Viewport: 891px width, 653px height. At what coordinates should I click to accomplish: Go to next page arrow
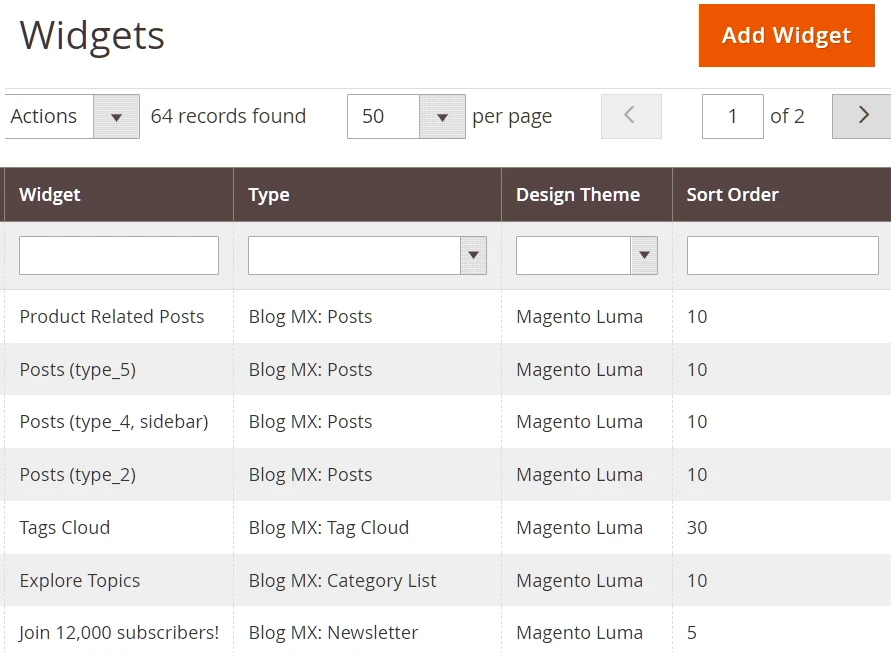[861, 116]
